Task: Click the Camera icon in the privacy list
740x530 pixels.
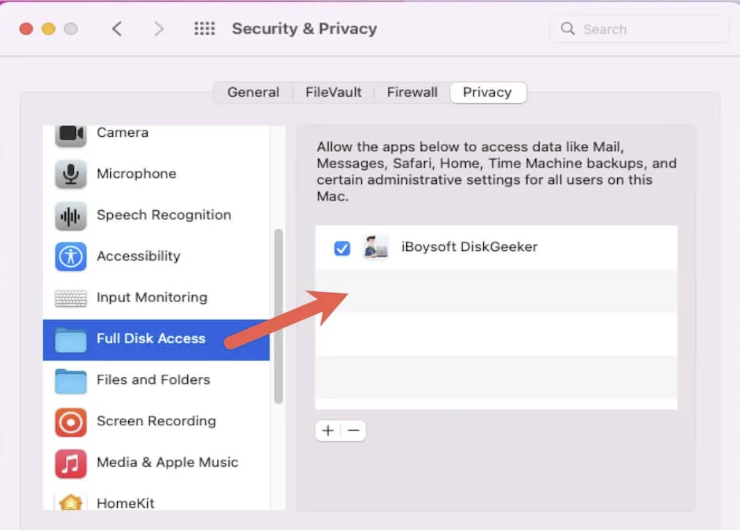Action: [x=71, y=135]
